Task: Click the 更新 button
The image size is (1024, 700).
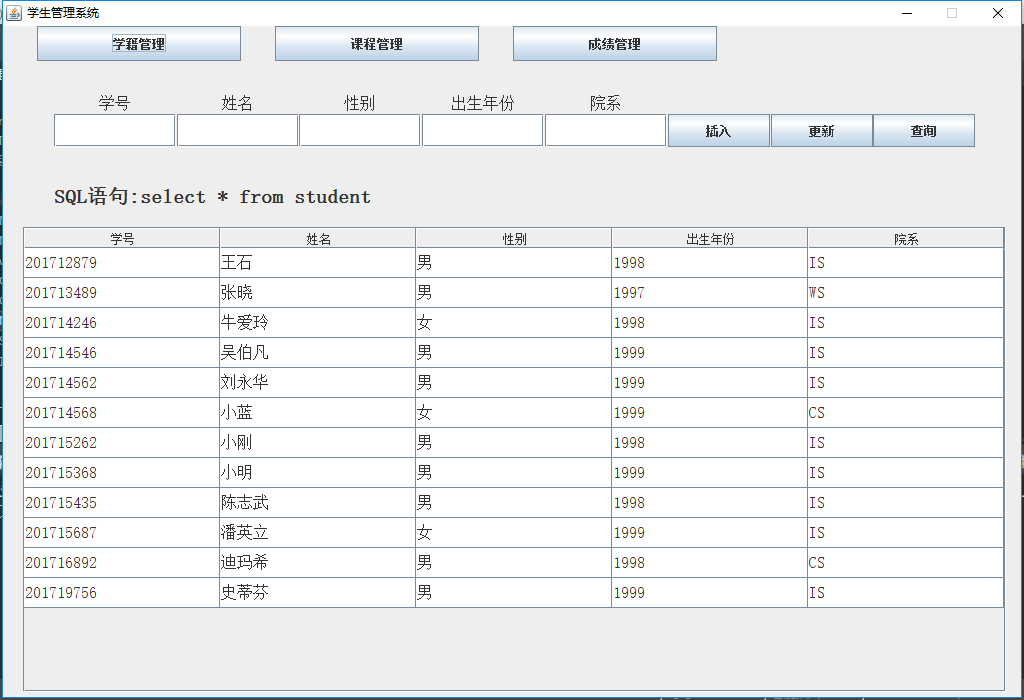Action: point(822,131)
